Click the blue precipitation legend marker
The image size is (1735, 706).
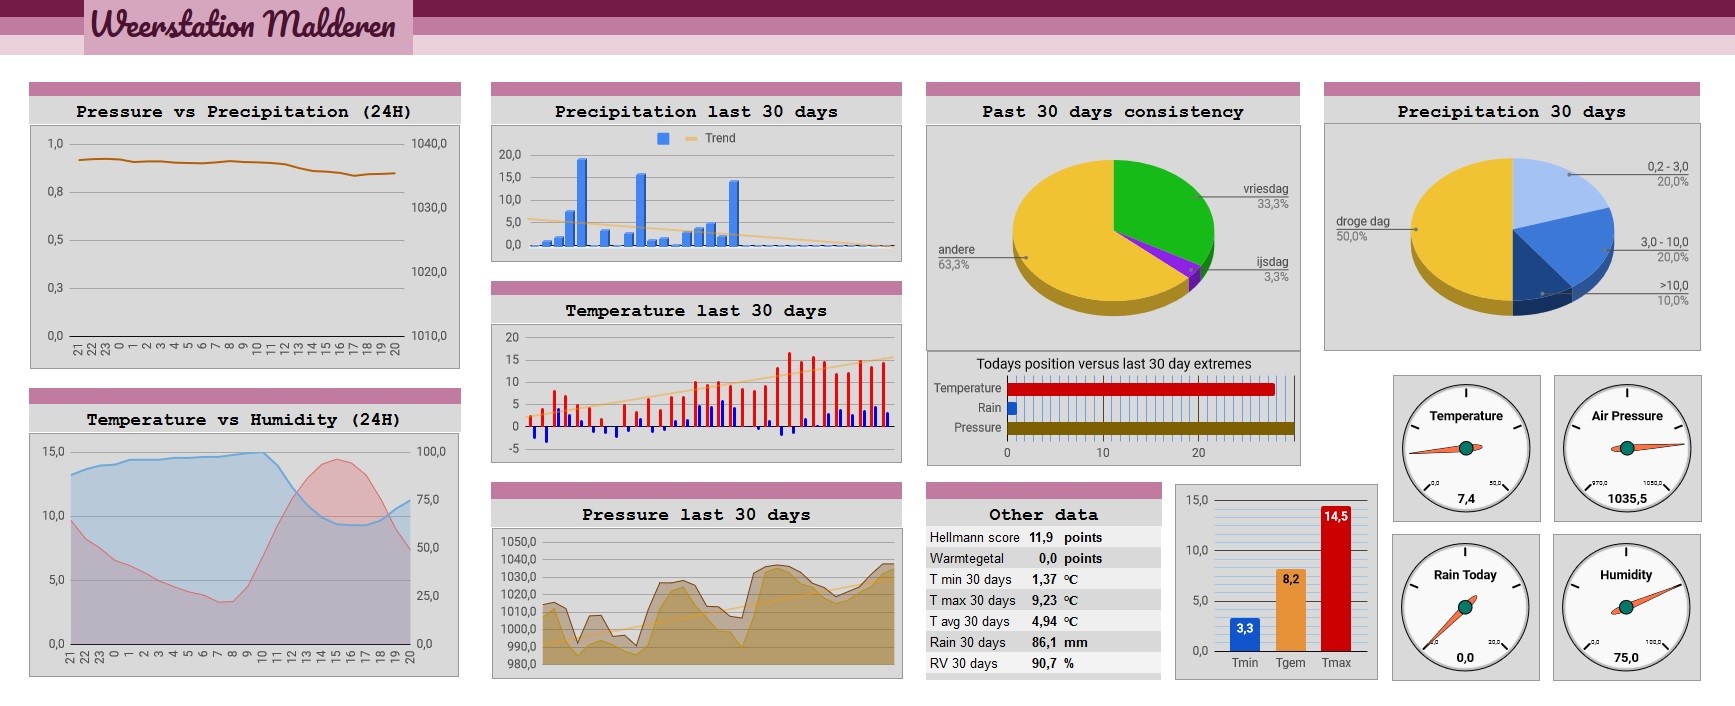[663, 138]
